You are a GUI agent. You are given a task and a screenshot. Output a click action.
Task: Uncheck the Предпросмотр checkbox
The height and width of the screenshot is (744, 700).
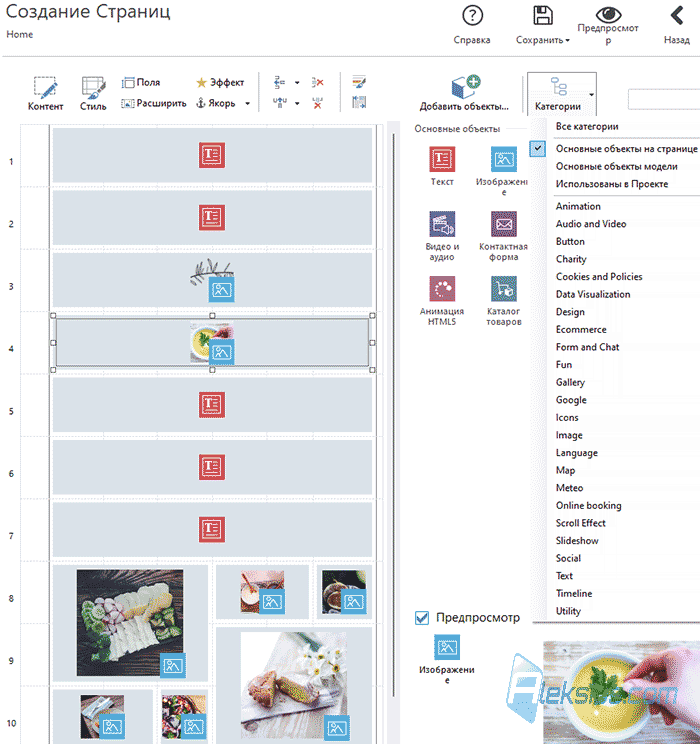[422, 618]
